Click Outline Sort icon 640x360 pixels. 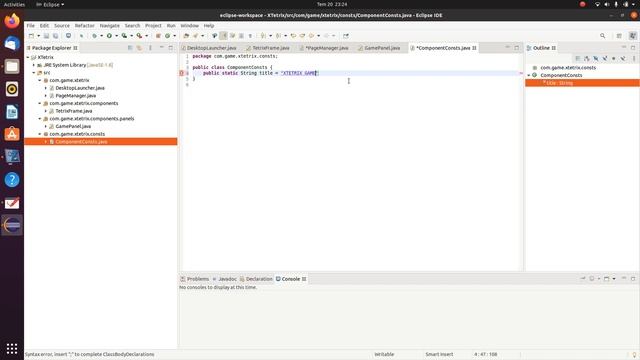[587, 58]
